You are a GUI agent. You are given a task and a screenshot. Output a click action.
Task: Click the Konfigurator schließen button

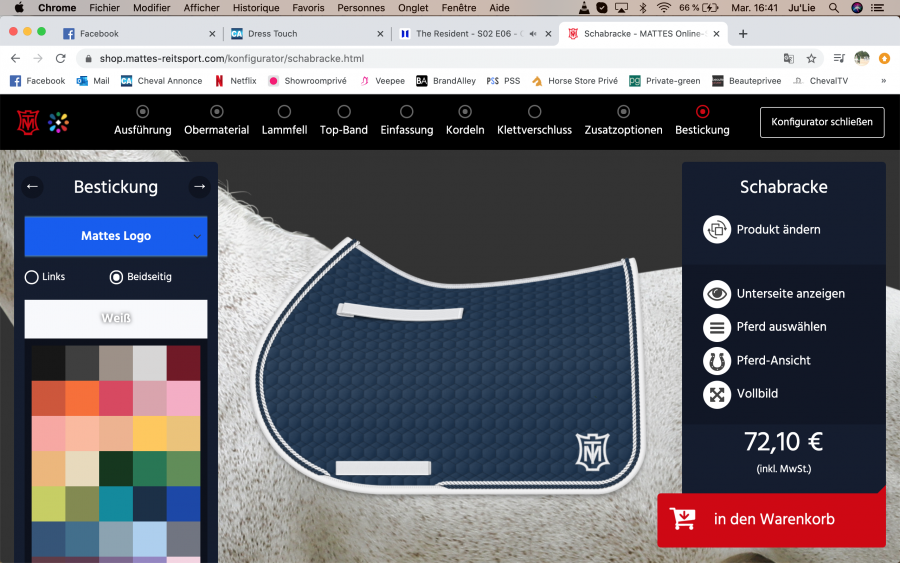[x=822, y=122]
